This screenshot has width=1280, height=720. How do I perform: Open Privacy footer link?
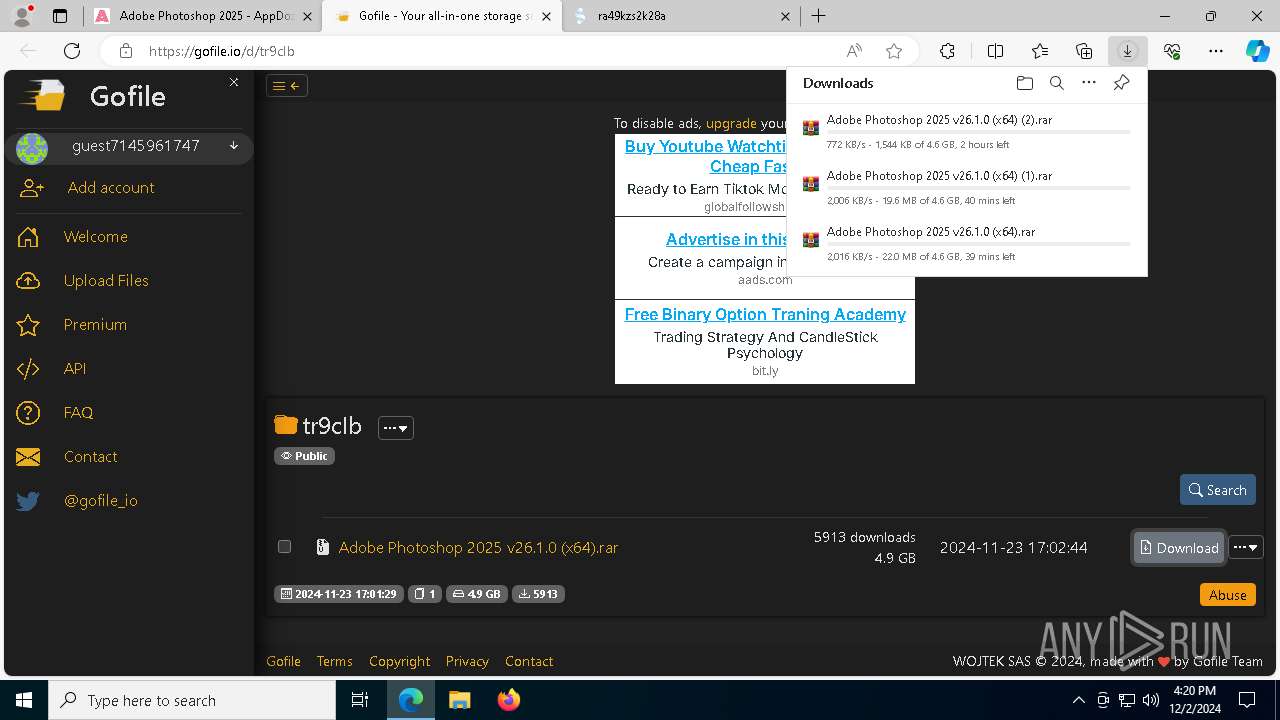(467, 661)
